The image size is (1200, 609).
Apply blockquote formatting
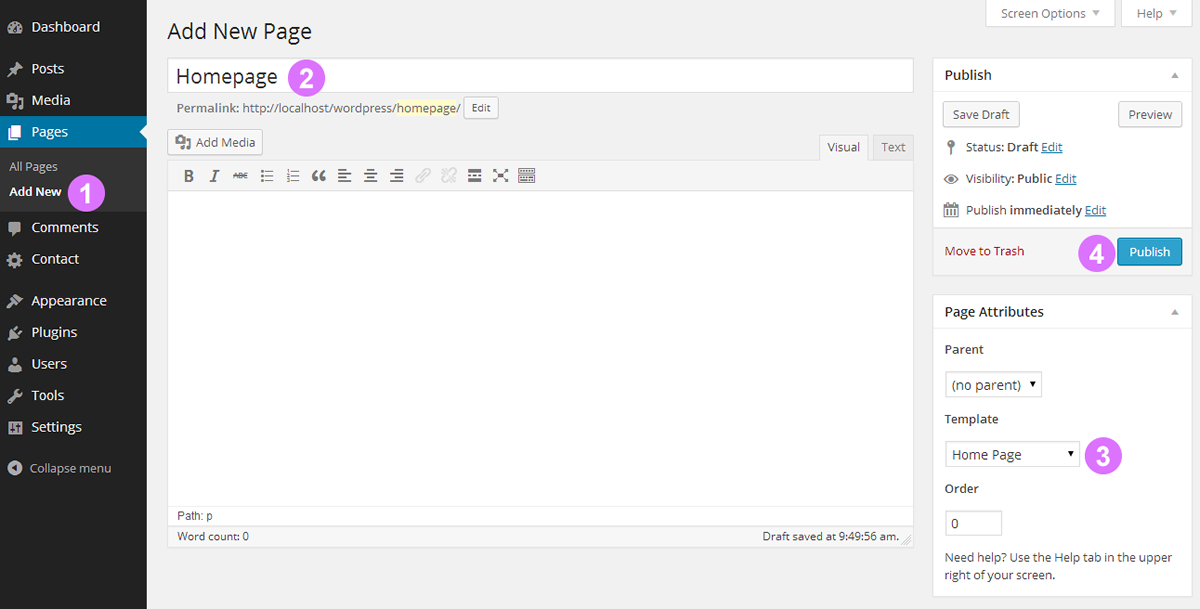coord(319,176)
